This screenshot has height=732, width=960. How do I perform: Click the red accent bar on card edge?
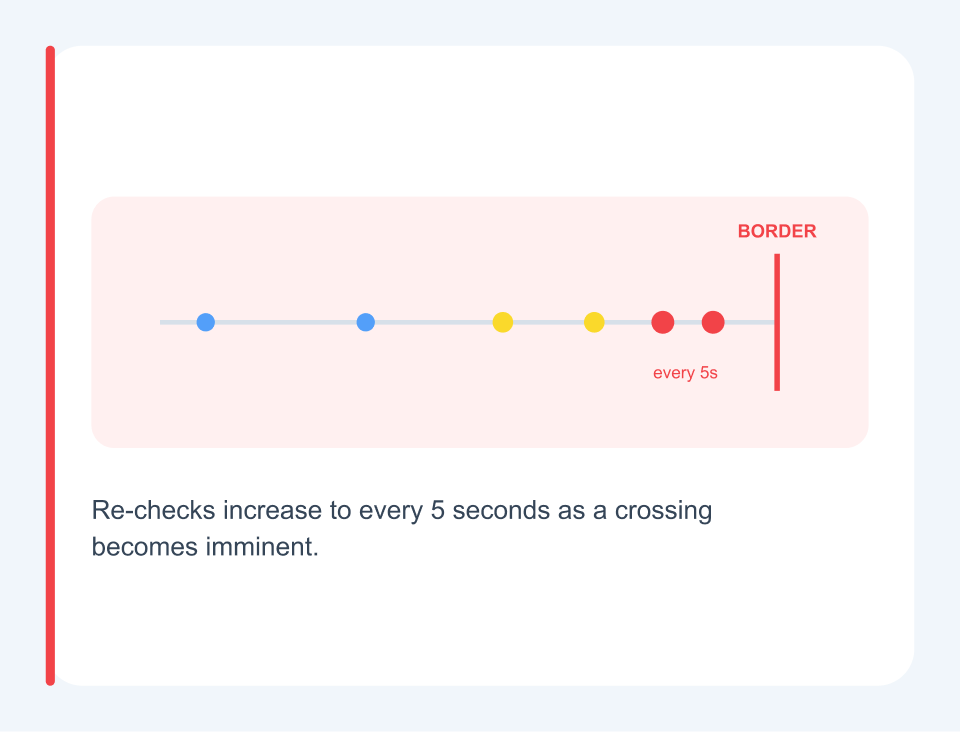(x=50, y=365)
